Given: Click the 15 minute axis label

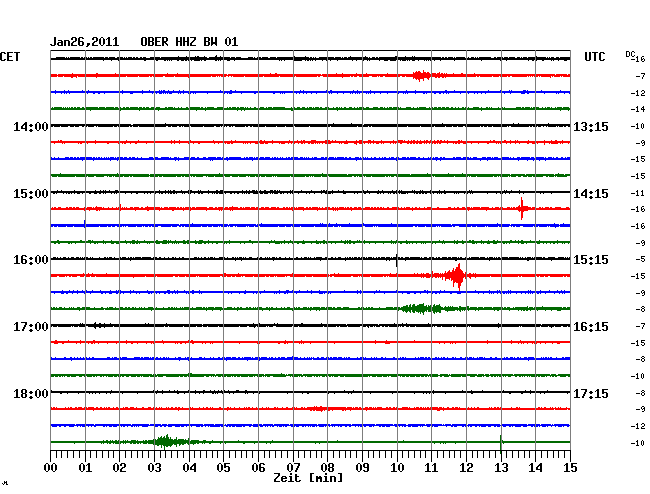Looking at the screenshot, I should (570, 468).
